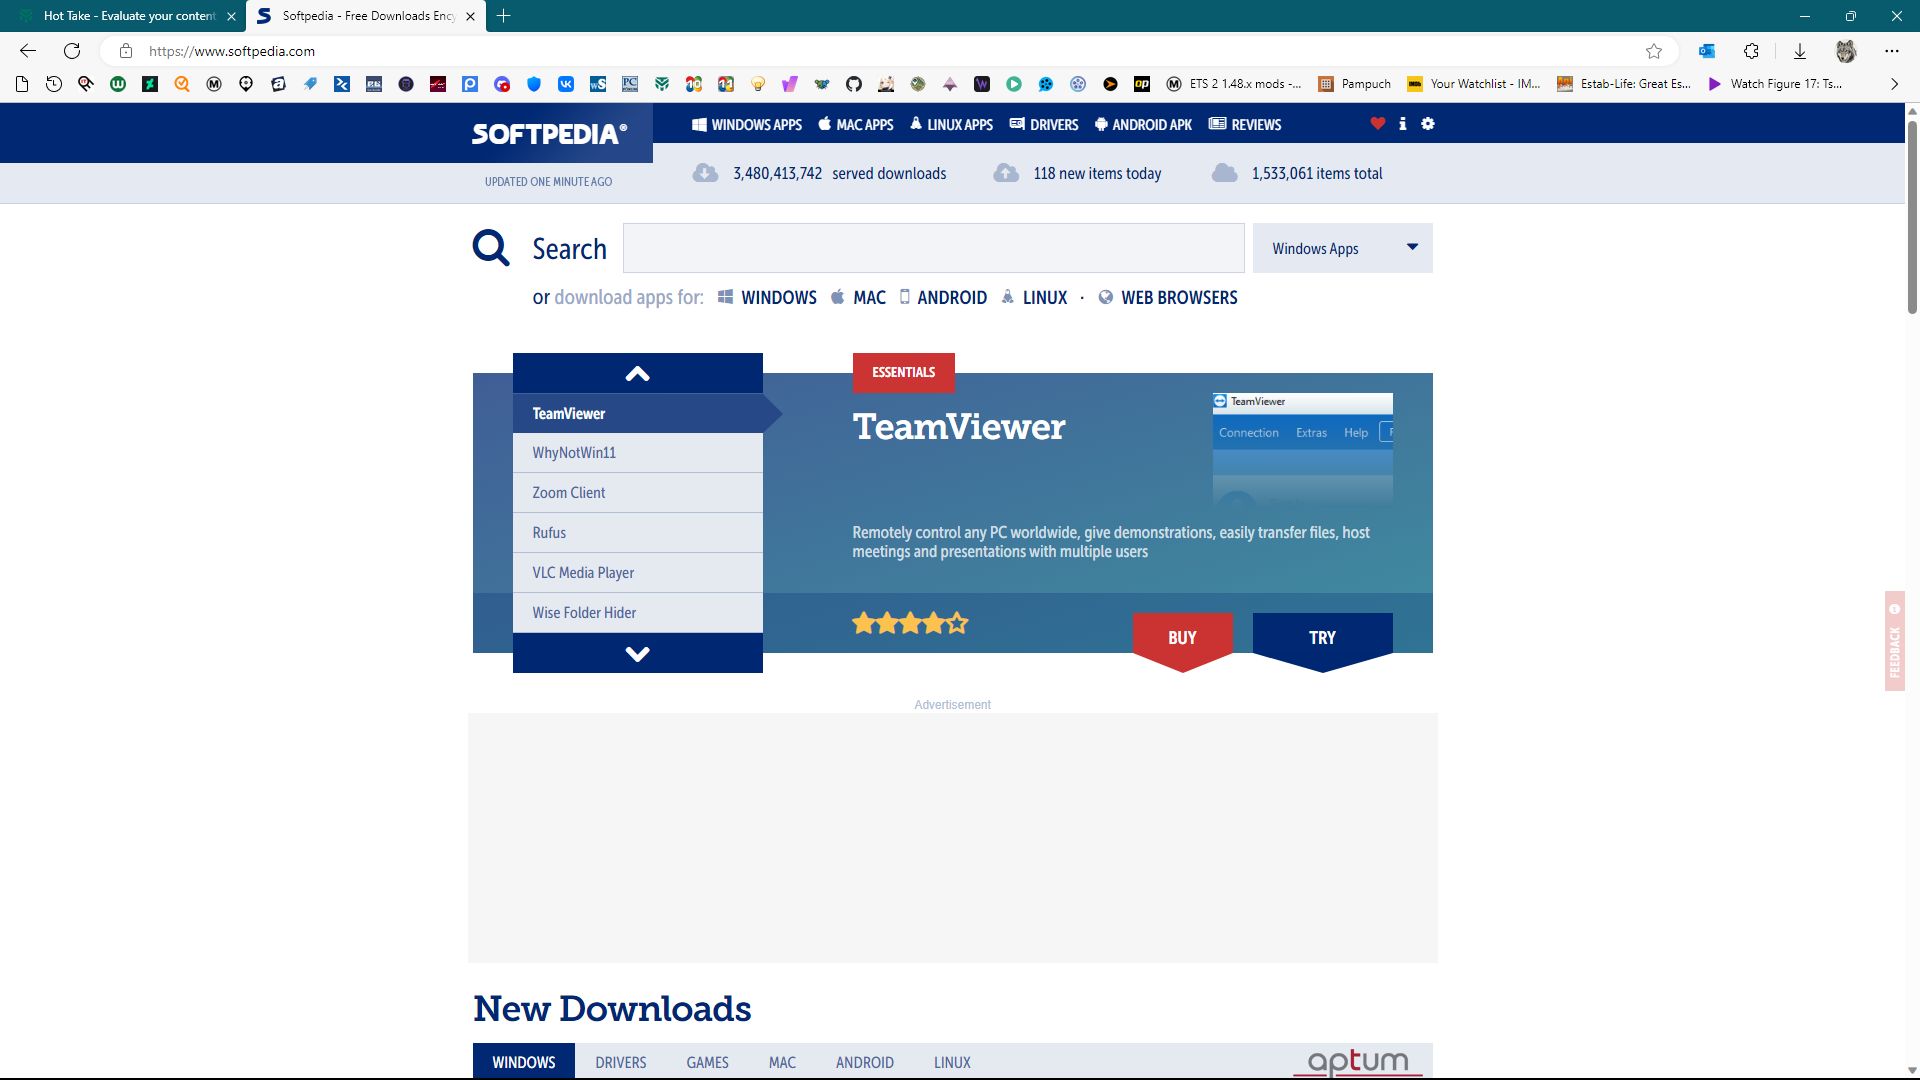Viewport: 1920px width, 1080px height.
Task: Click the TeamViewer star rating
Action: 910,623
